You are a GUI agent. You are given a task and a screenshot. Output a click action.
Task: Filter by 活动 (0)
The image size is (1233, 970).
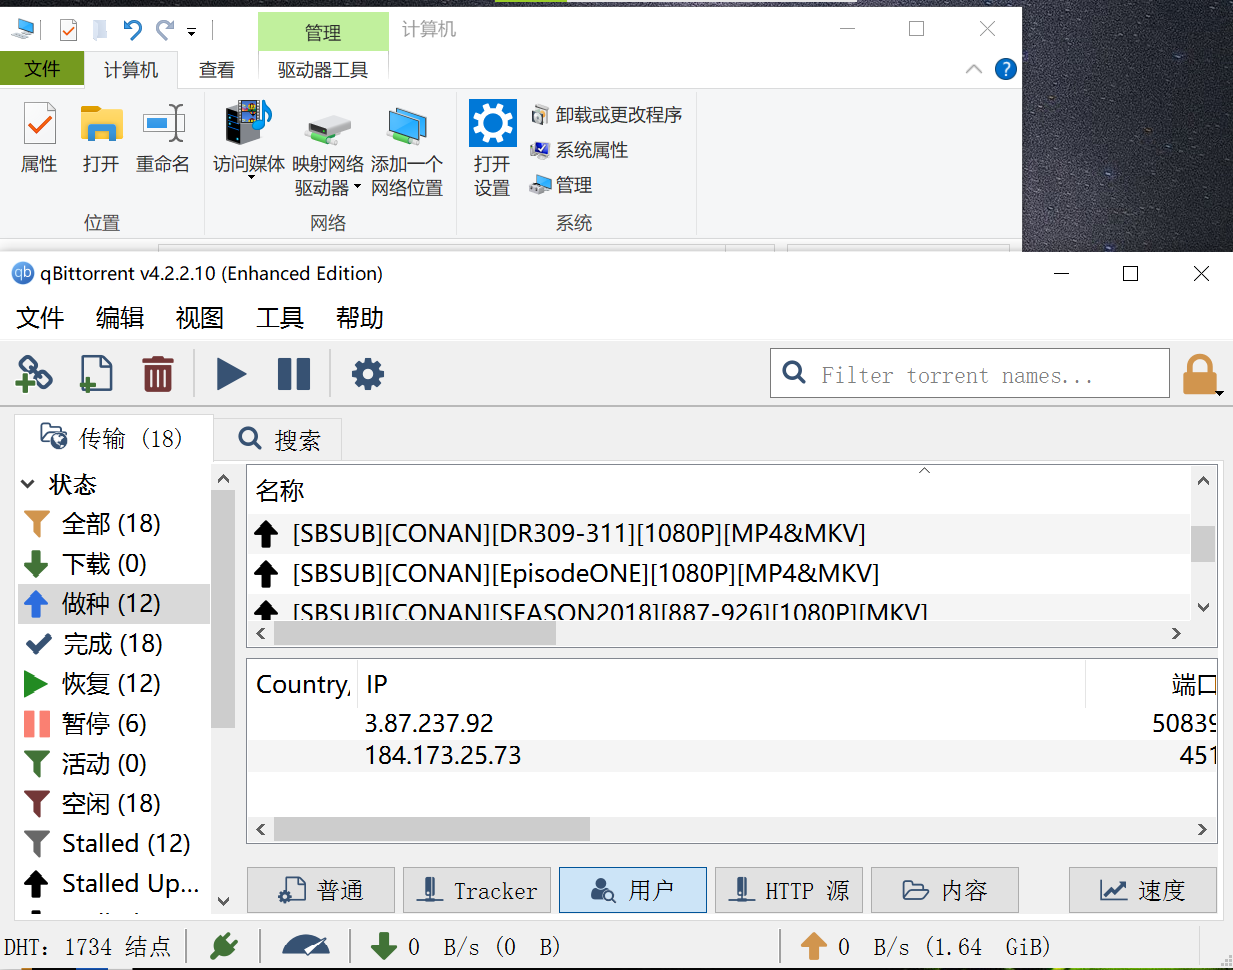pos(114,764)
